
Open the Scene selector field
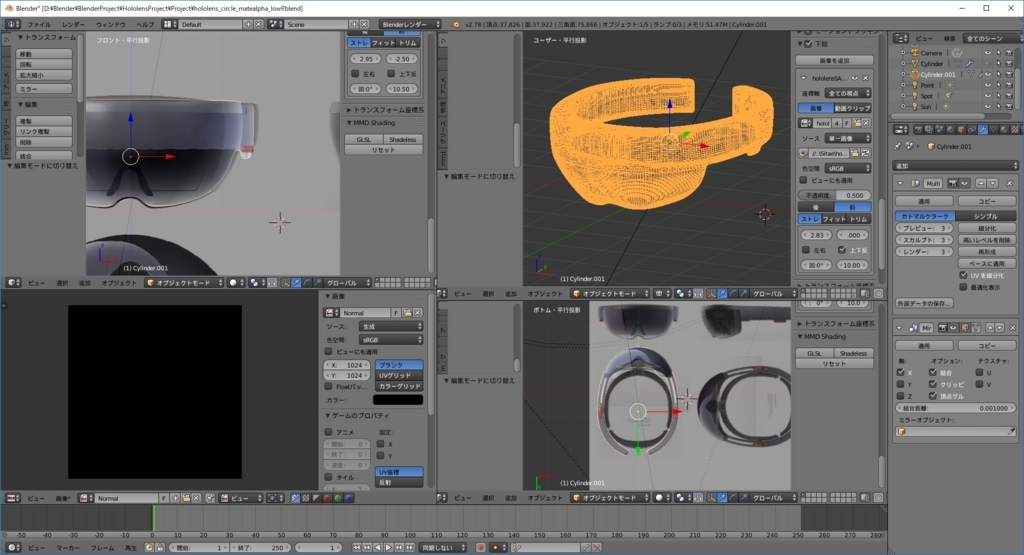point(316,24)
